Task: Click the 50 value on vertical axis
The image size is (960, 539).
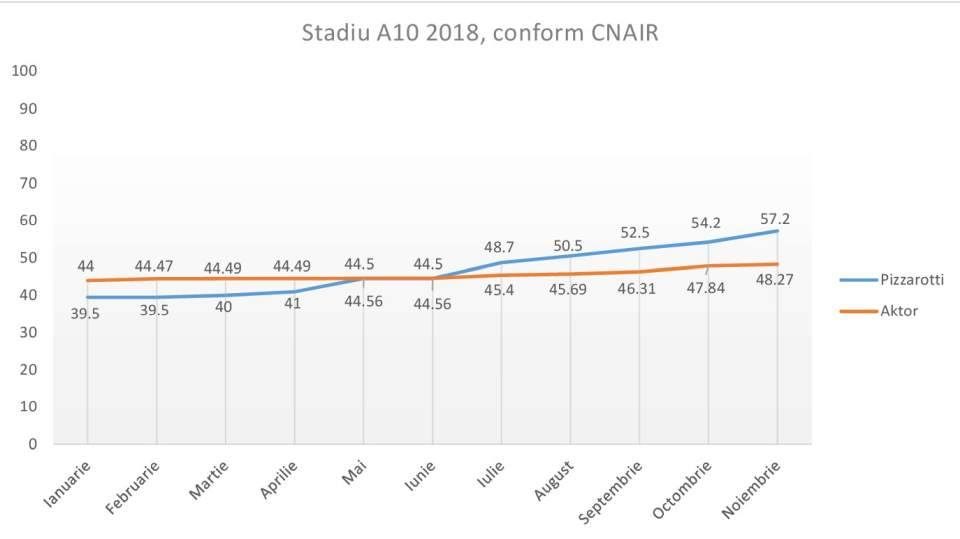Action: (28, 257)
